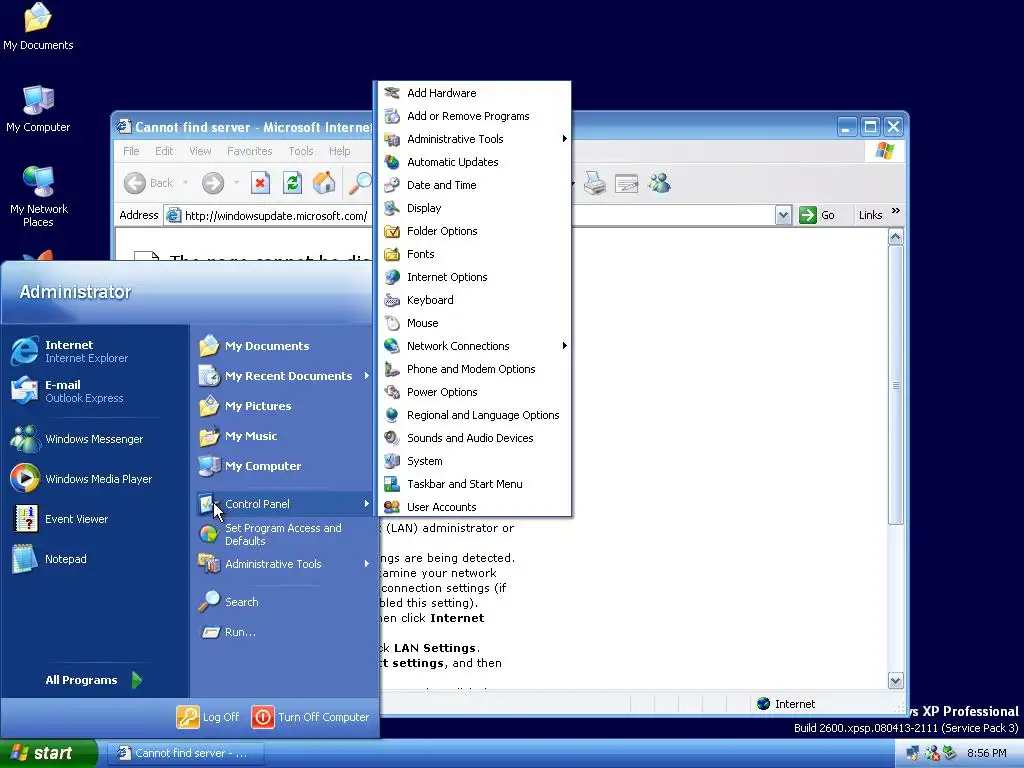Click the Print icon in IE toolbar
The width and height of the screenshot is (1024, 768).
pyautogui.click(x=595, y=184)
